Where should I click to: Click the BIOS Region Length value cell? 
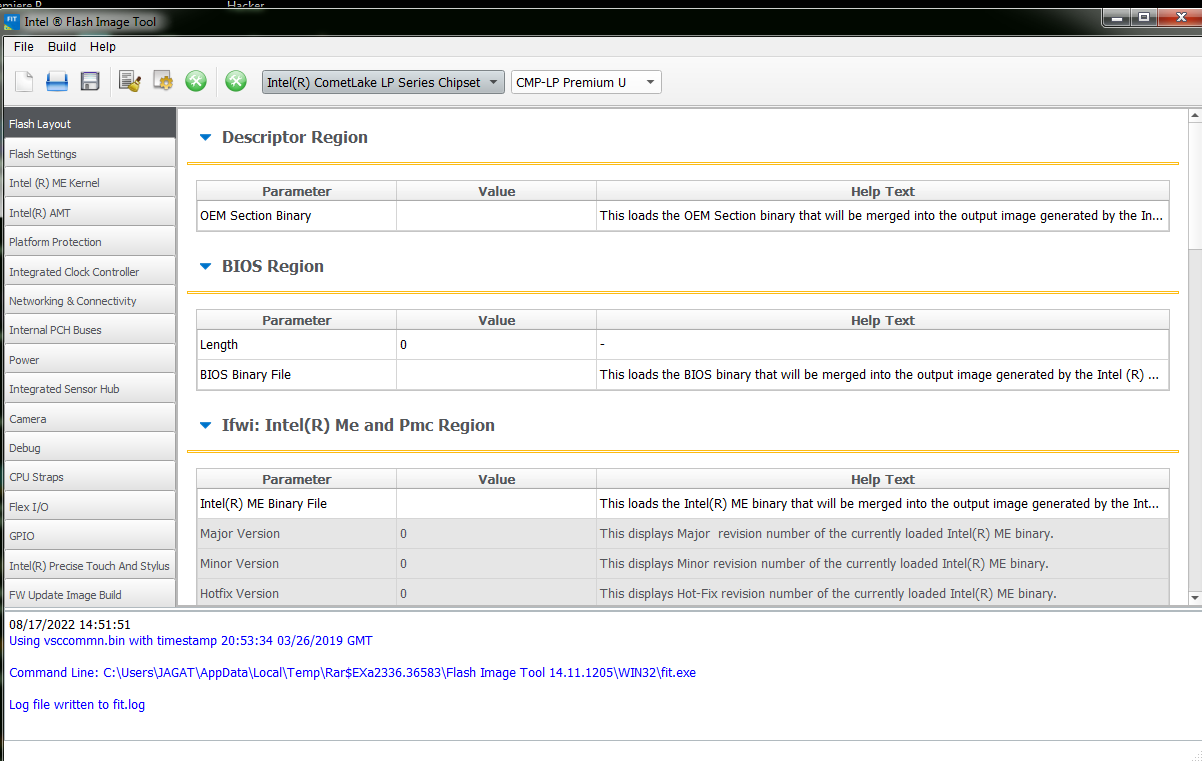[x=496, y=345]
